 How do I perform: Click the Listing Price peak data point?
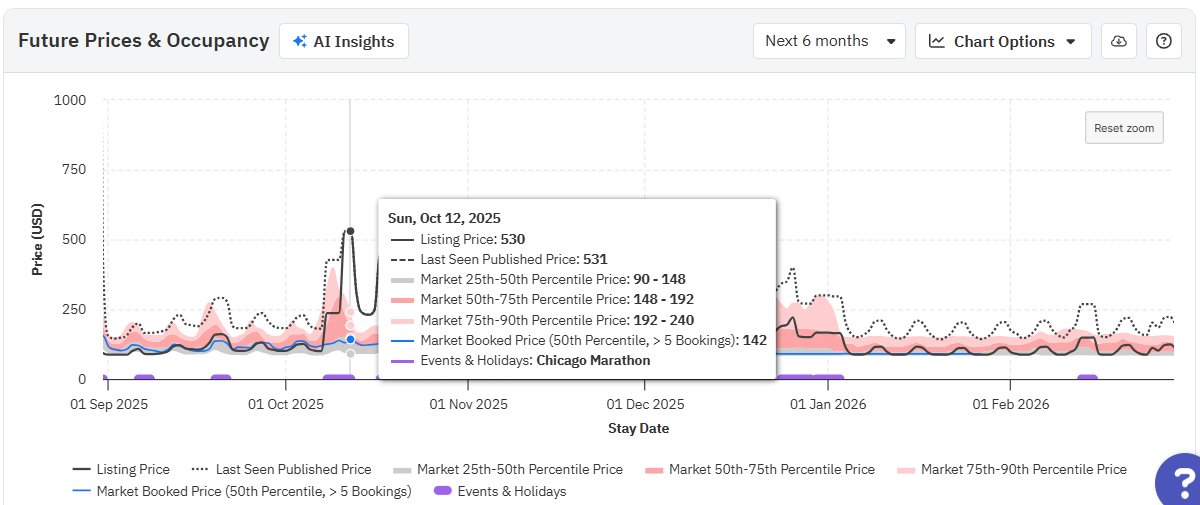(350, 231)
